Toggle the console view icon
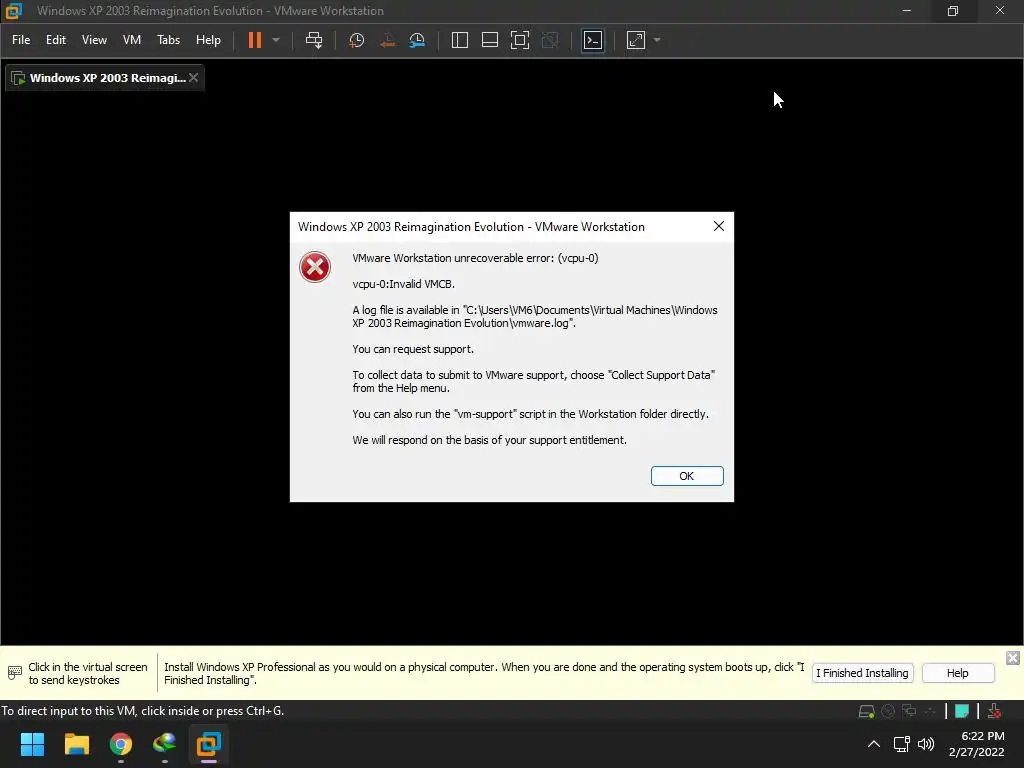 click(x=593, y=40)
